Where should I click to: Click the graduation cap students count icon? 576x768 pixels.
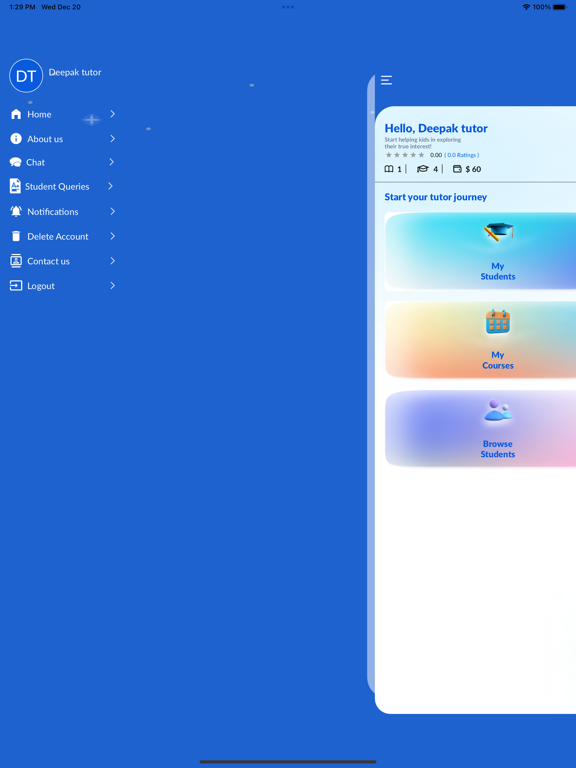(423, 169)
